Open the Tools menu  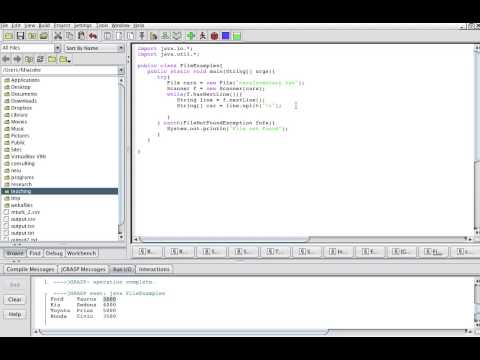(x=102, y=26)
